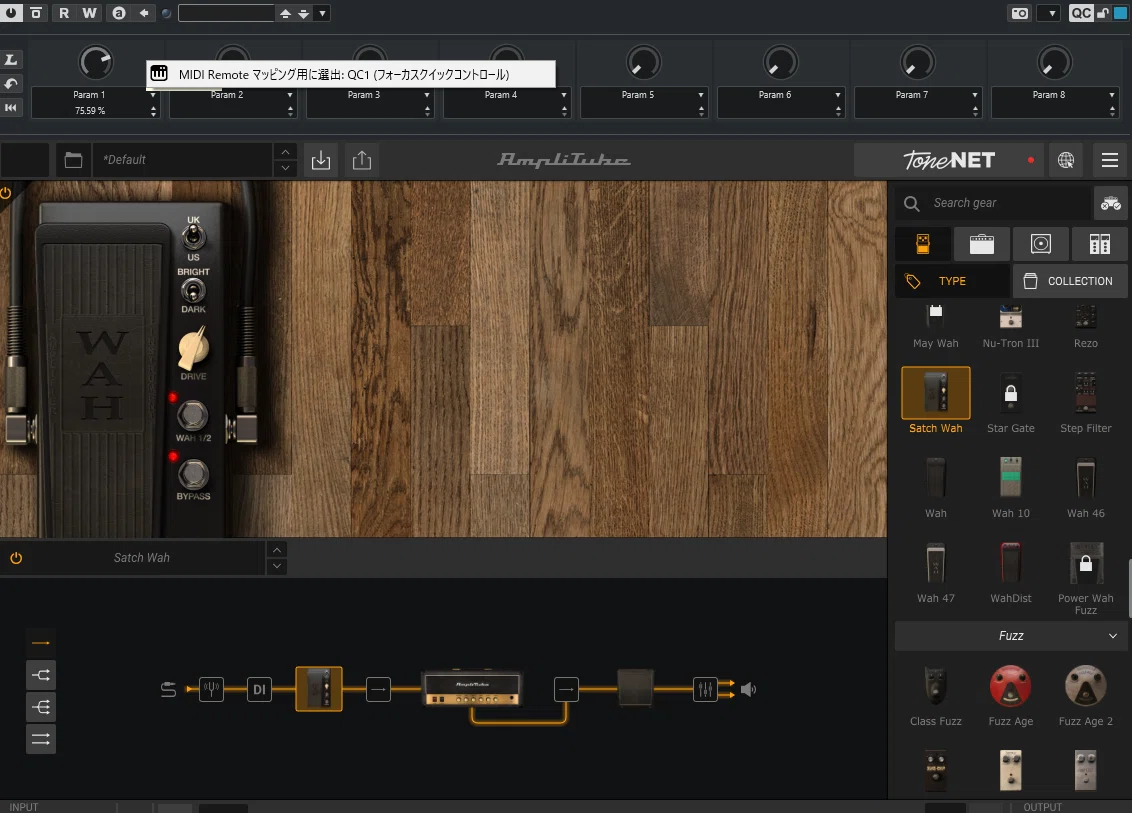The width and height of the screenshot is (1132, 813).
Task: Flip the UK/US switch on wah pedal
Action: 193,237
